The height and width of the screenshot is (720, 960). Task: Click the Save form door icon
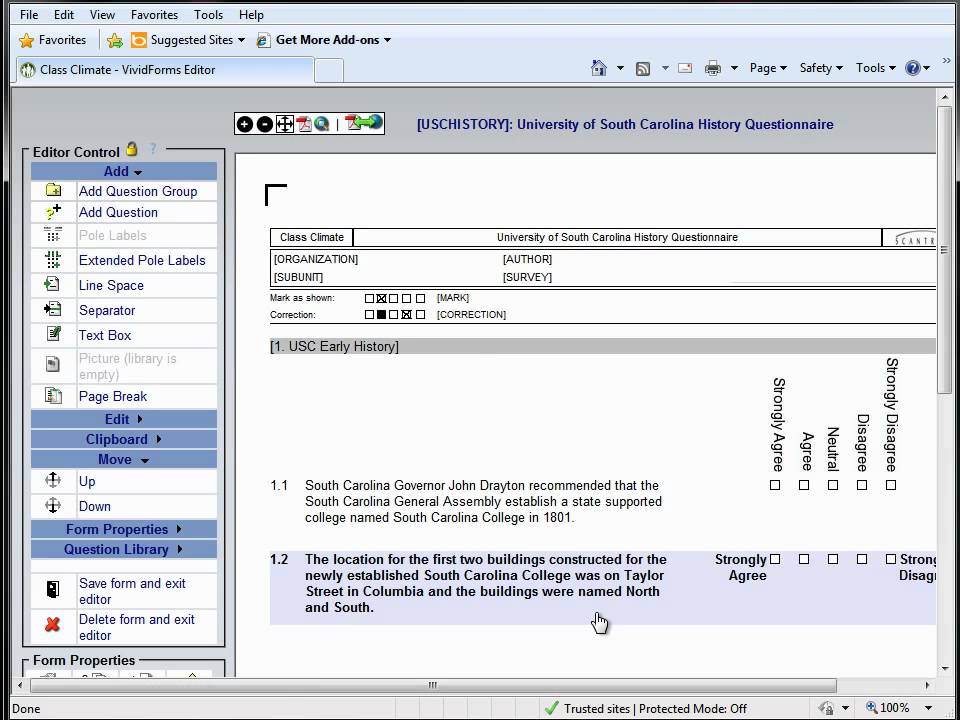click(x=53, y=590)
